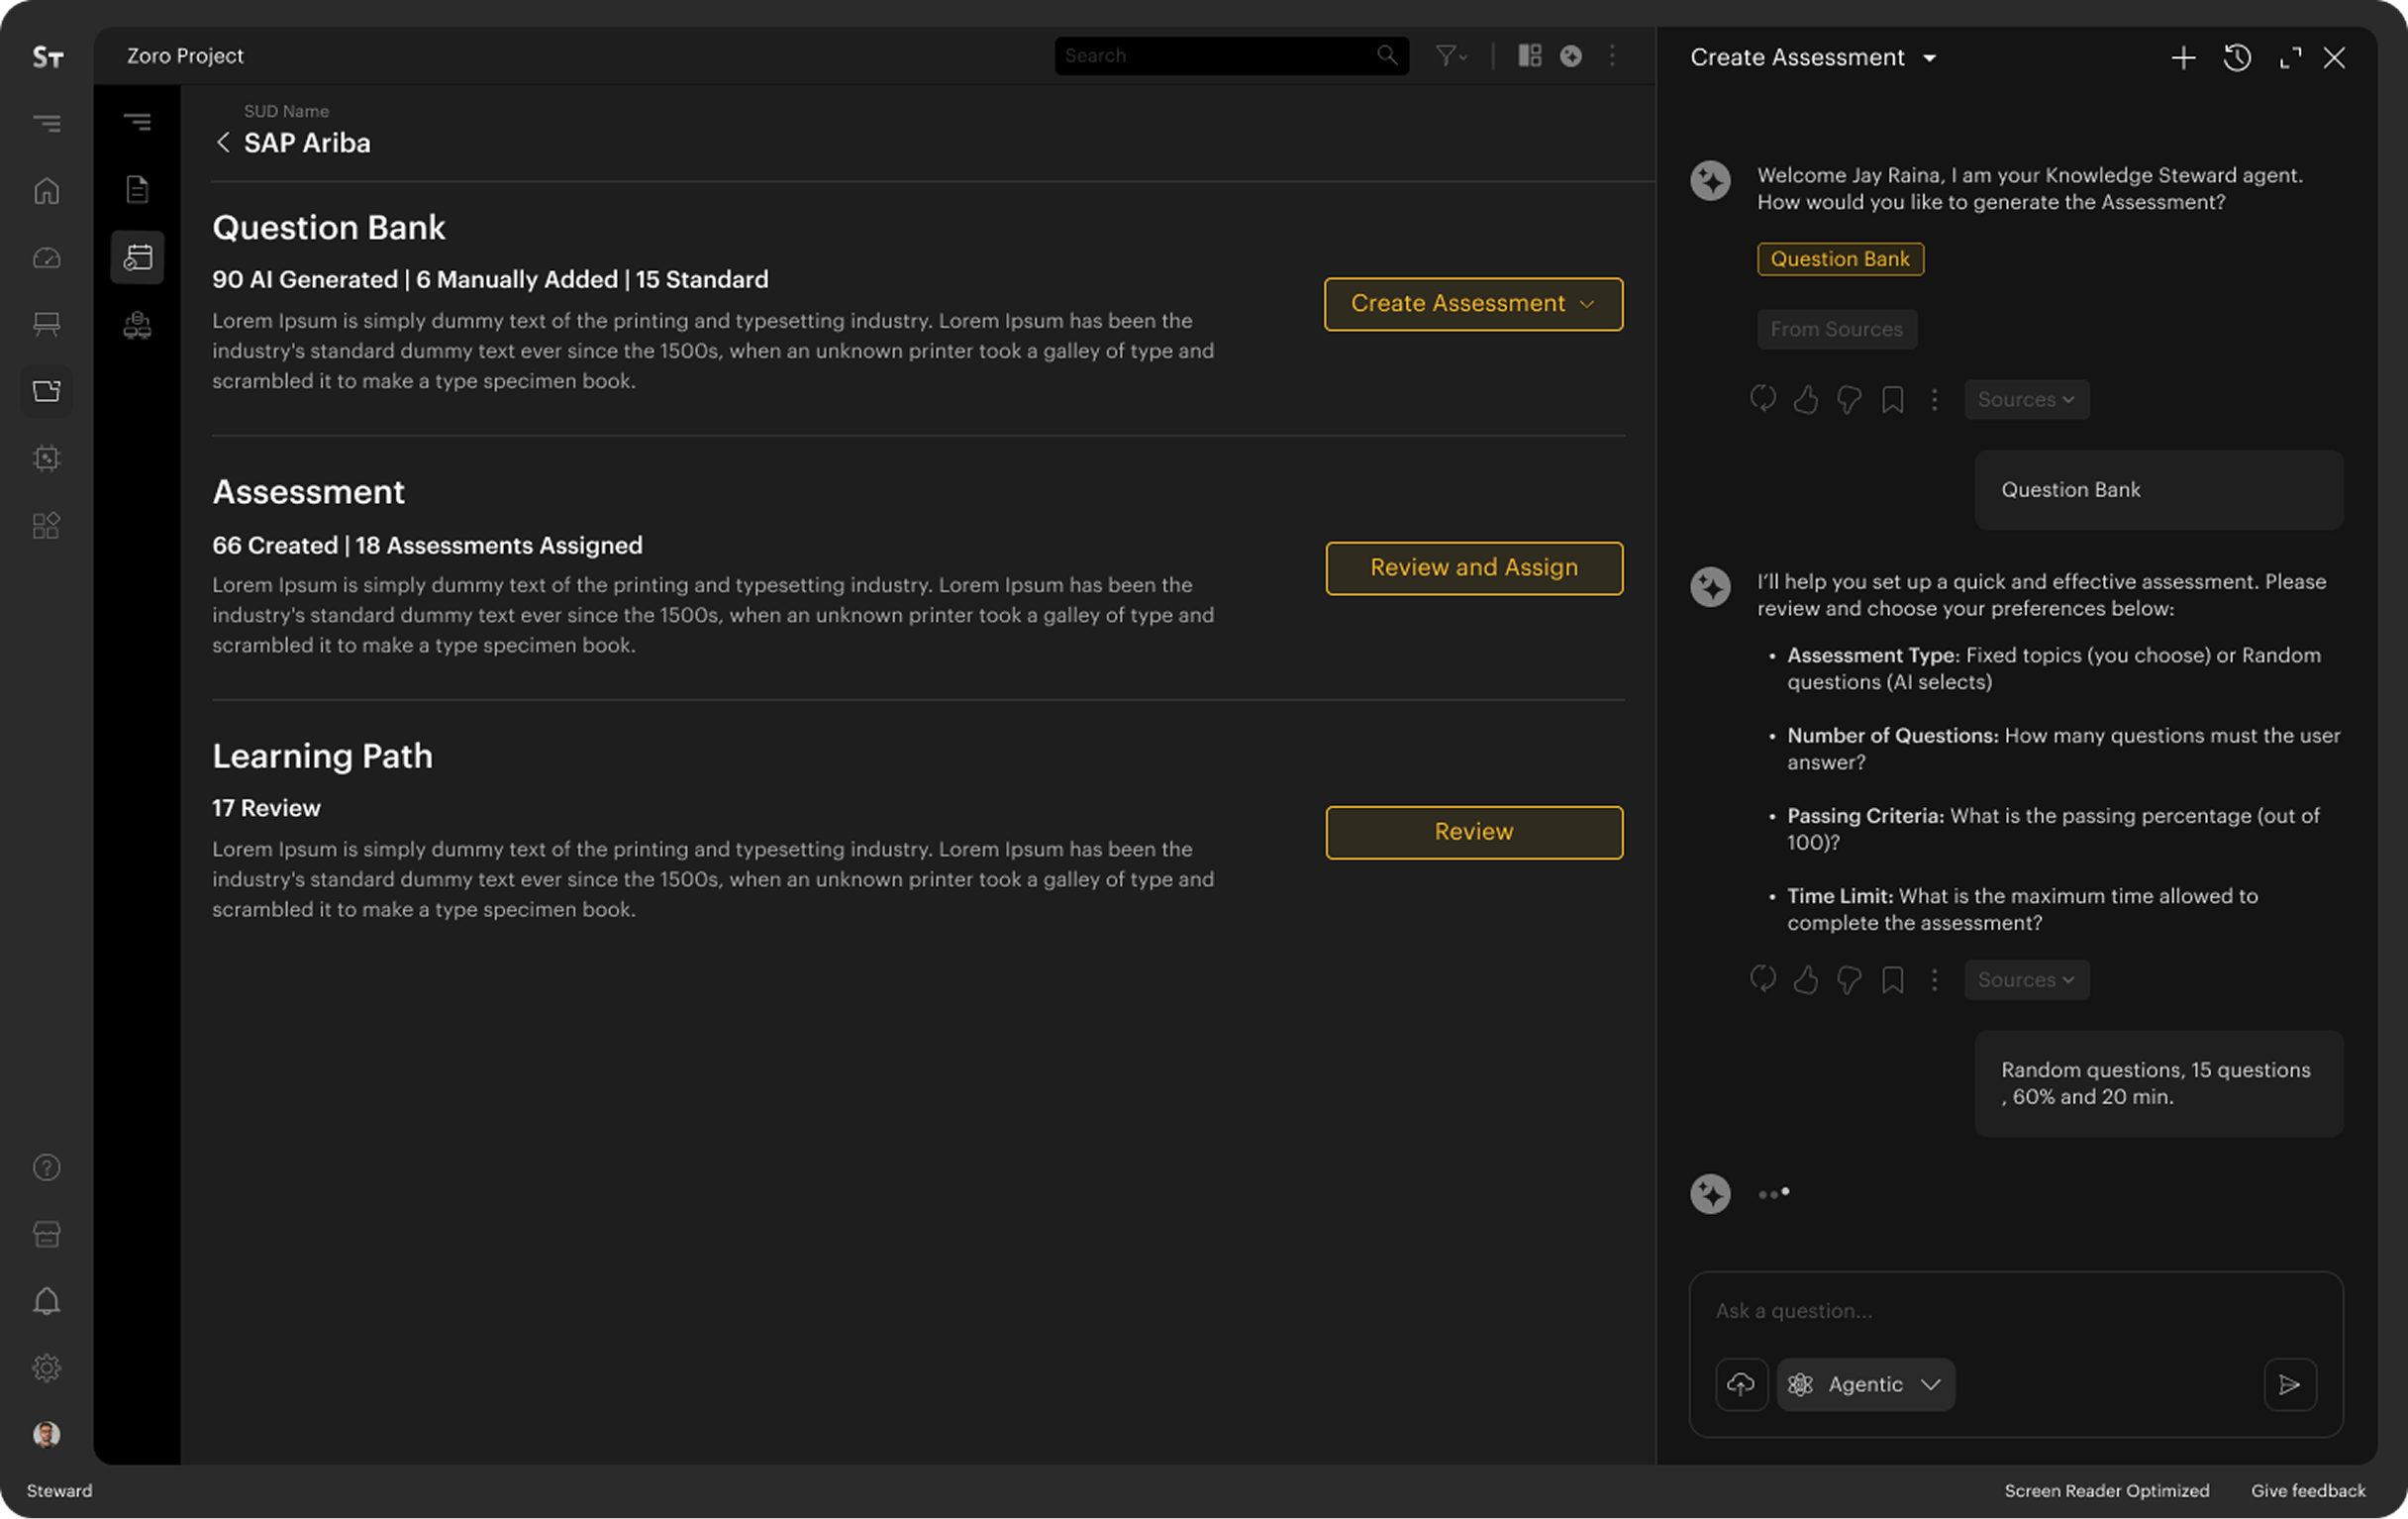This screenshot has width=2408, height=1519.
Task: Open notifications bell in left sidebar
Action: pos(47,1301)
